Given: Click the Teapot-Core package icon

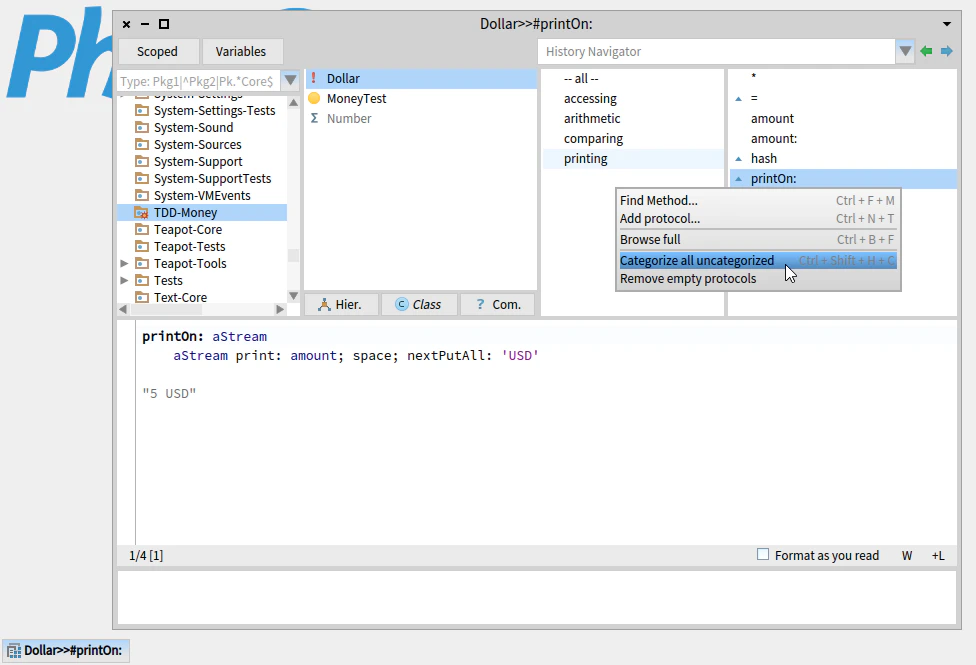Looking at the screenshot, I should (x=142, y=229).
